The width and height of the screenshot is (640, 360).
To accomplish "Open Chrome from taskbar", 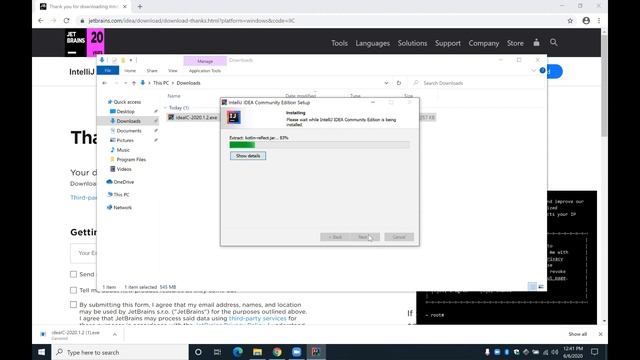I will pyautogui.click(x=277, y=352).
